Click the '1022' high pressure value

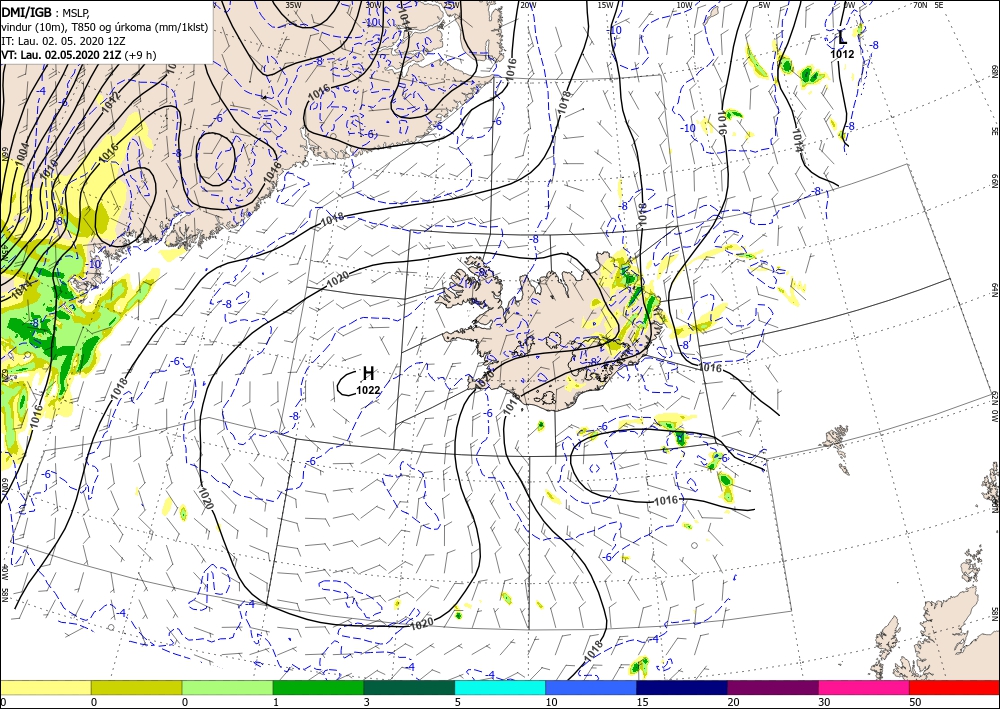pyautogui.click(x=368, y=390)
